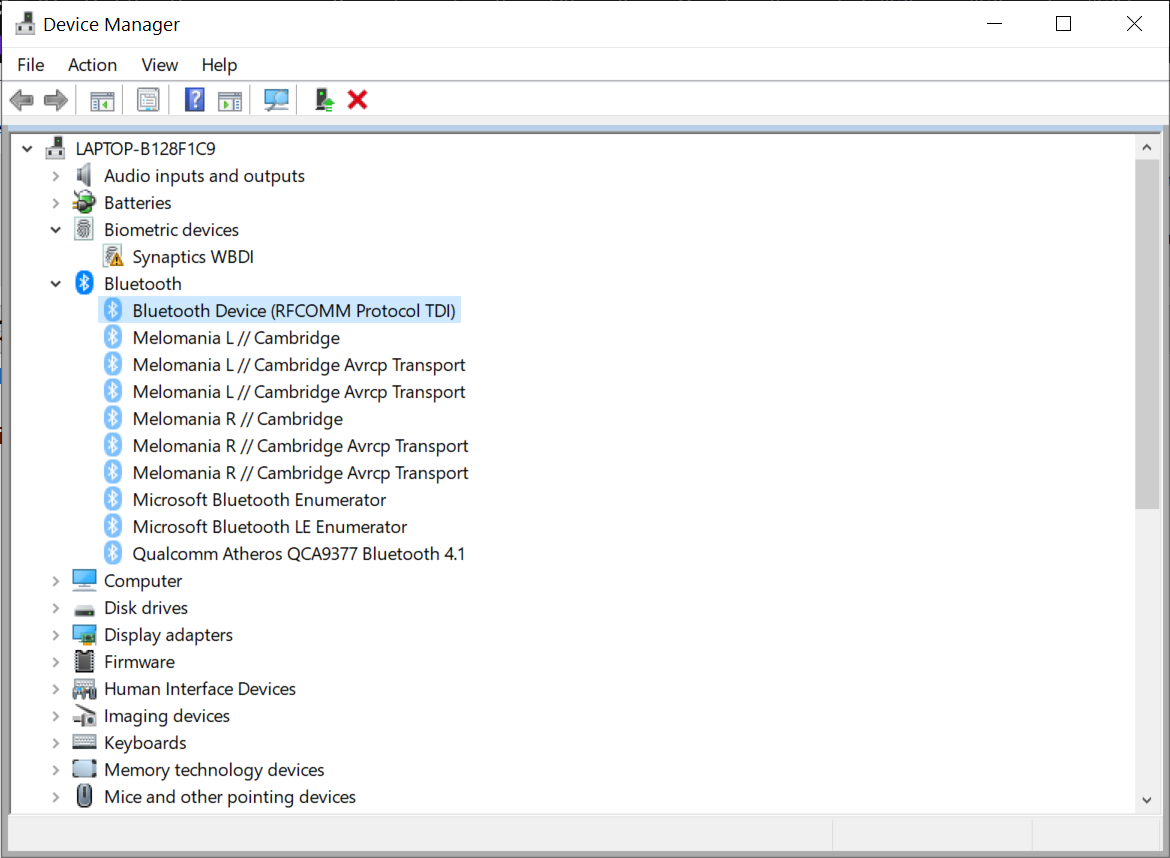Image resolution: width=1170 pixels, height=858 pixels.
Task: Minimize the Device Manager window
Action: point(994,24)
